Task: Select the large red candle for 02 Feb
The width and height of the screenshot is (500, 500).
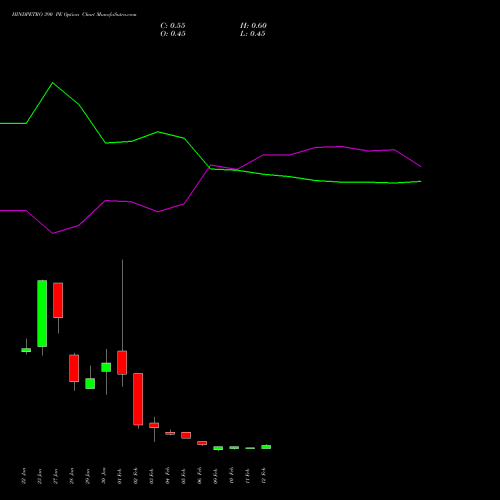Action: 138,399
